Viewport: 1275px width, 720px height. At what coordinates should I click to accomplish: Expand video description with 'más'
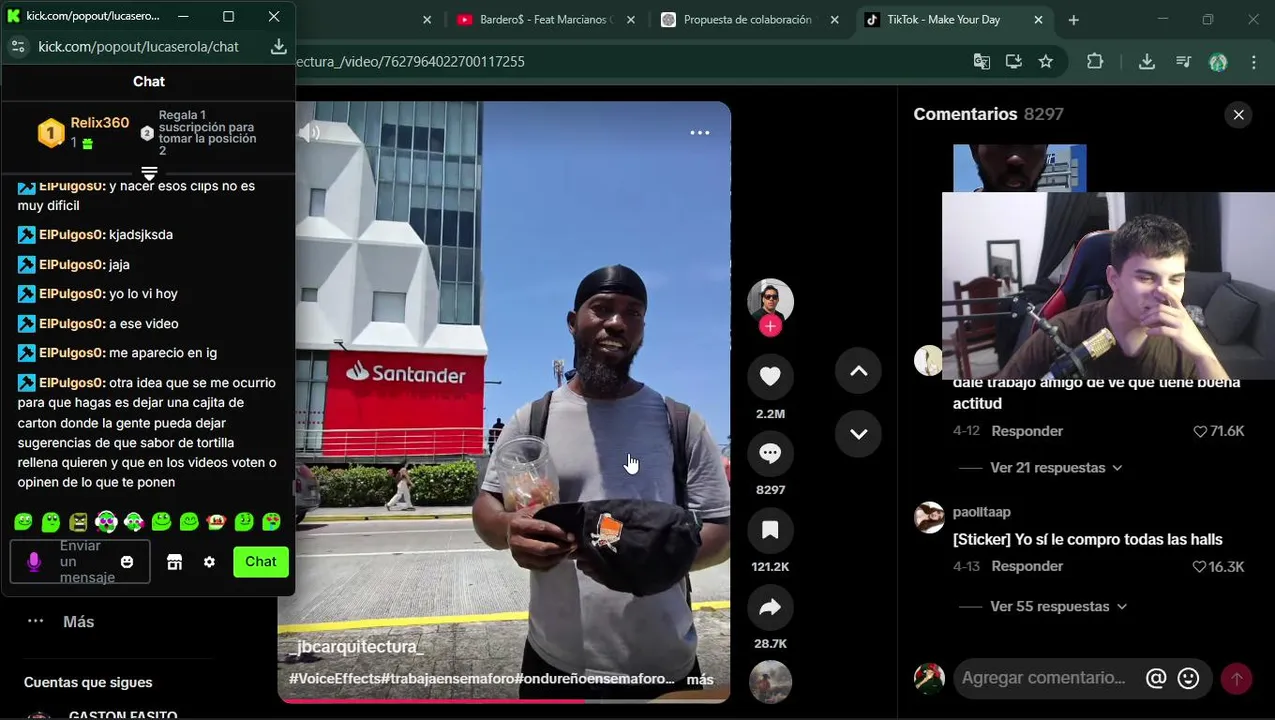700,680
